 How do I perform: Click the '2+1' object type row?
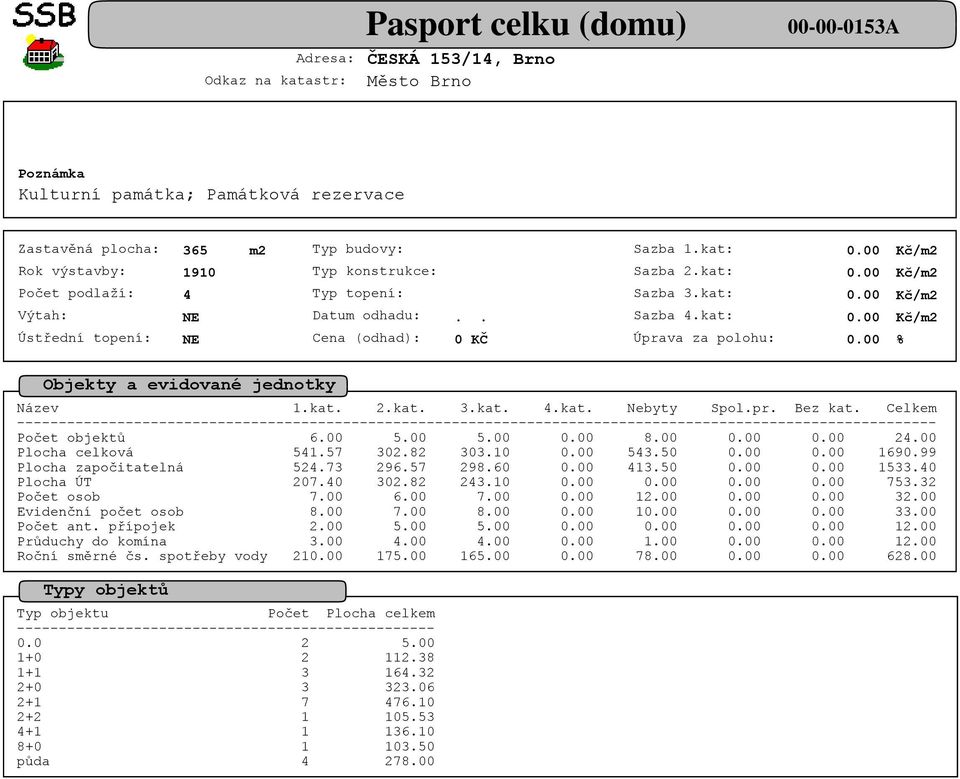[225, 702]
